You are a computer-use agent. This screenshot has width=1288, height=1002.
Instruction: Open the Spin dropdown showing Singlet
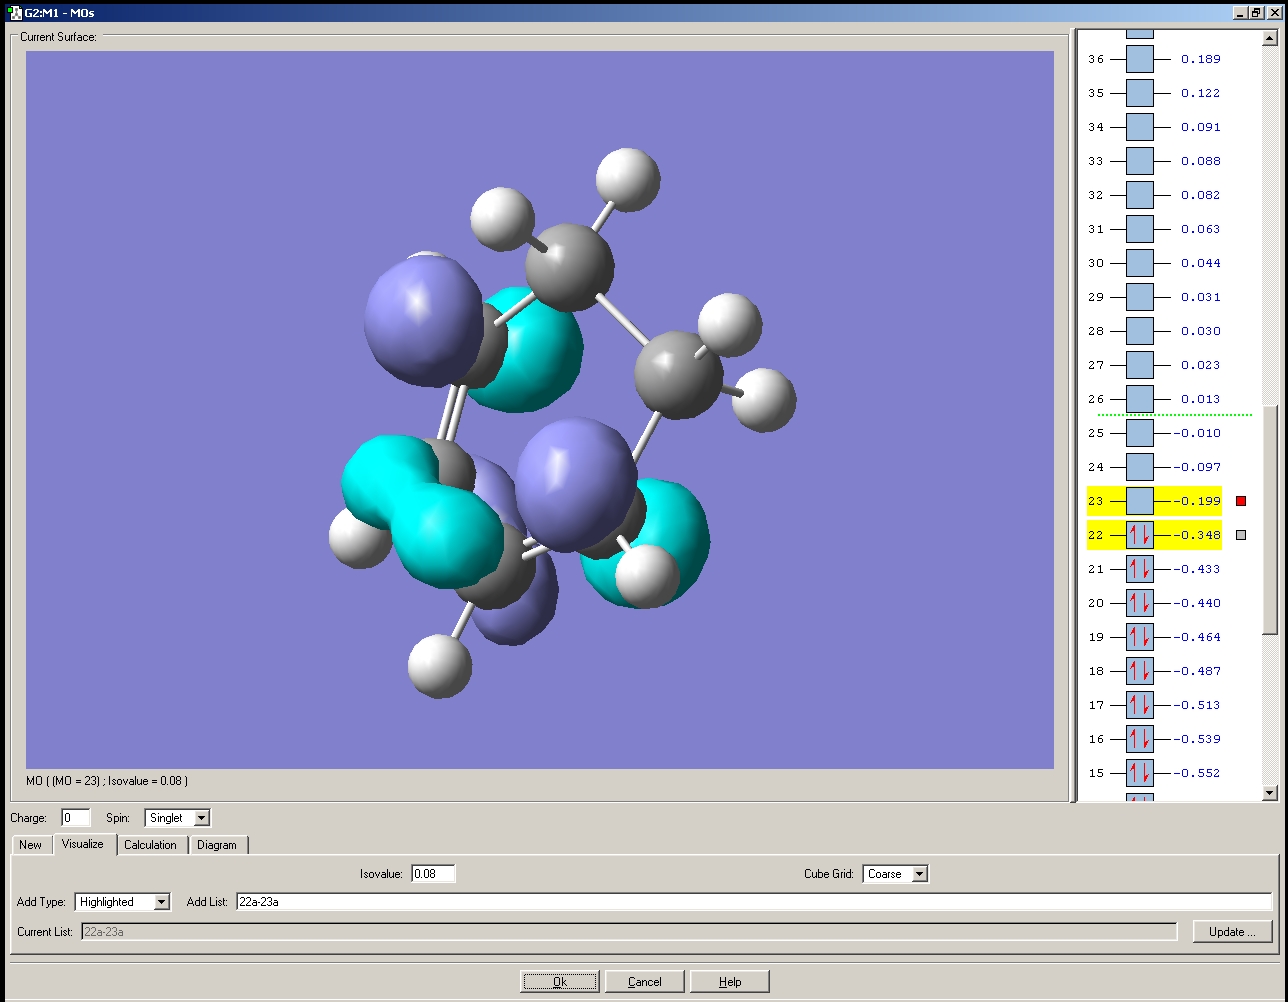tap(201, 818)
